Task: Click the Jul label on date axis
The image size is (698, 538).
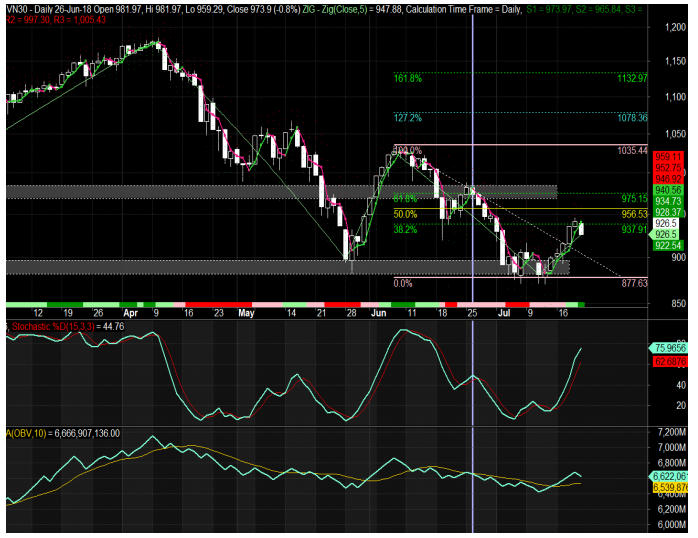Action: pyautogui.click(x=504, y=313)
